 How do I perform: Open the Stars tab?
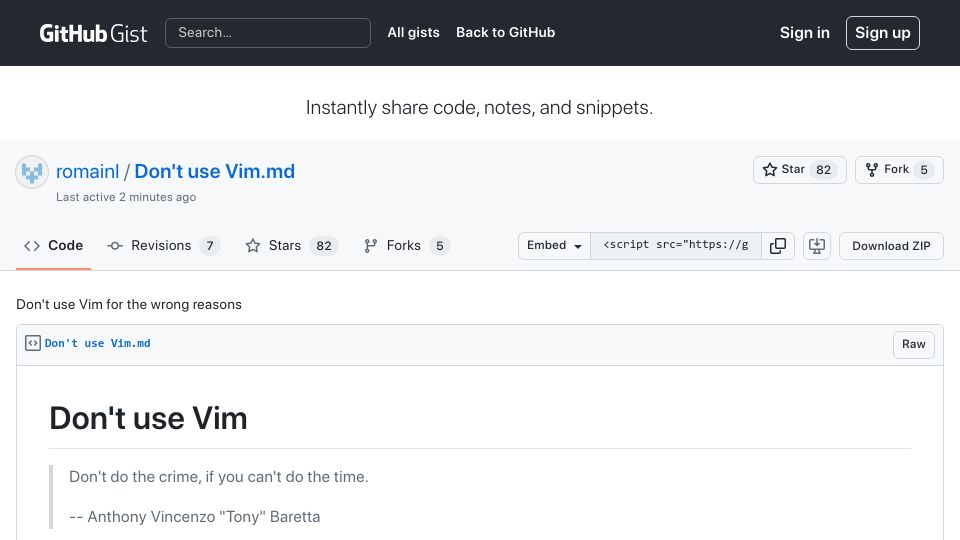point(291,246)
